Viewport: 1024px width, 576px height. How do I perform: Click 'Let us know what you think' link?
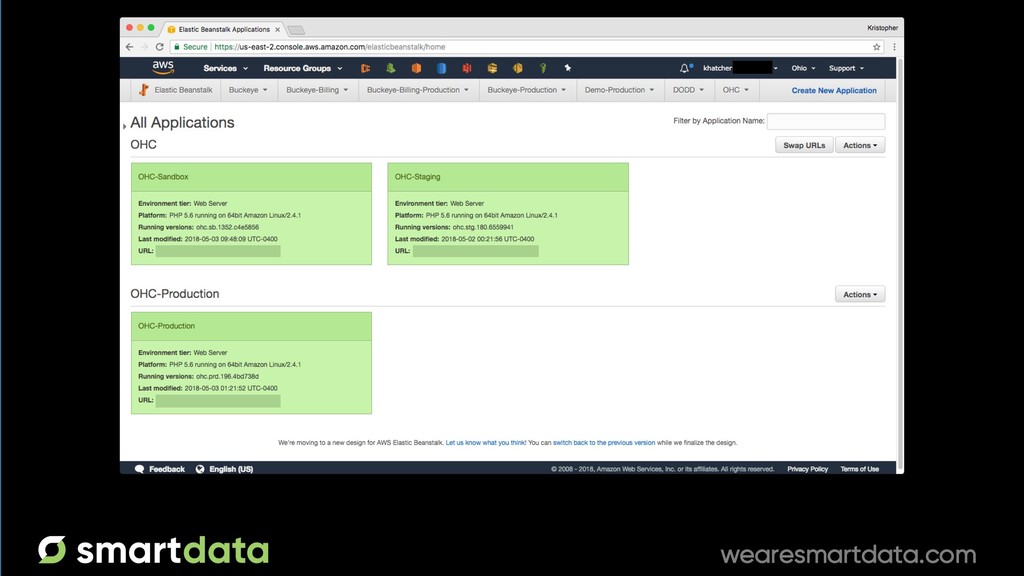(x=485, y=443)
